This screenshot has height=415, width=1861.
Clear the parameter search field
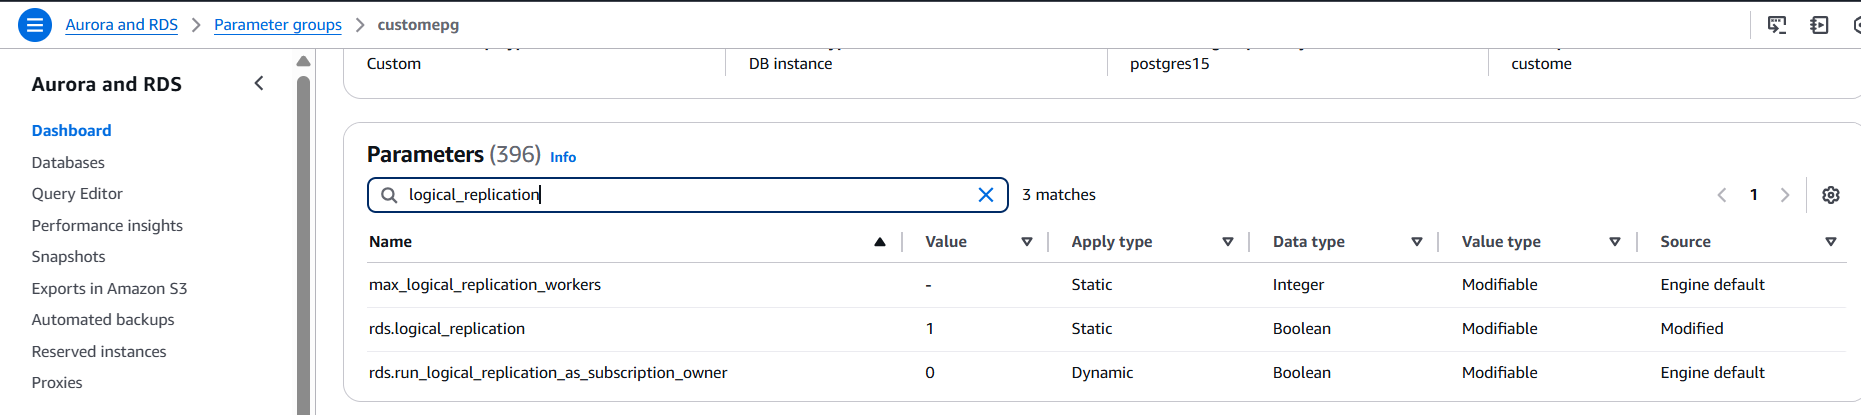pyautogui.click(x=985, y=195)
